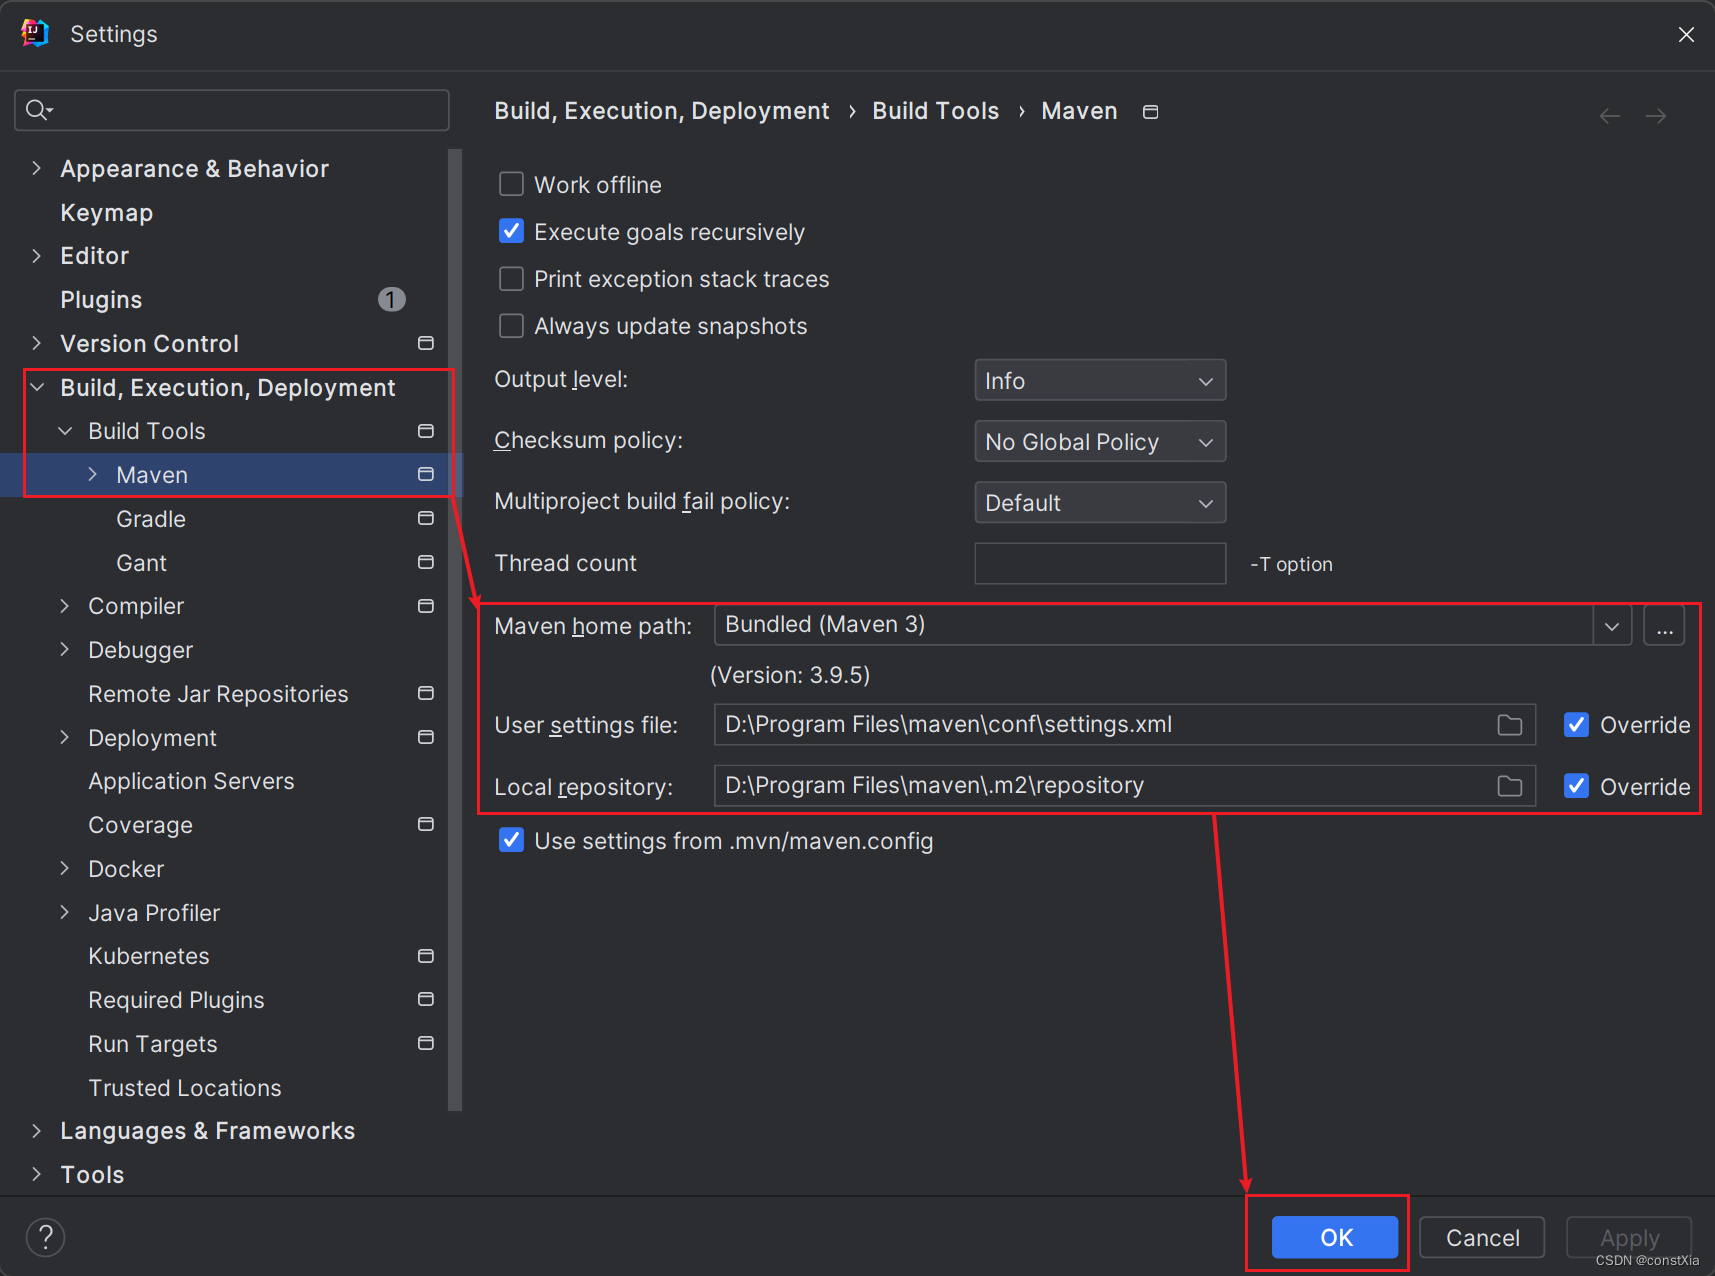Image resolution: width=1715 pixels, height=1276 pixels.
Task: Click project settings icon beside Build Tools
Action: click(x=426, y=431)
